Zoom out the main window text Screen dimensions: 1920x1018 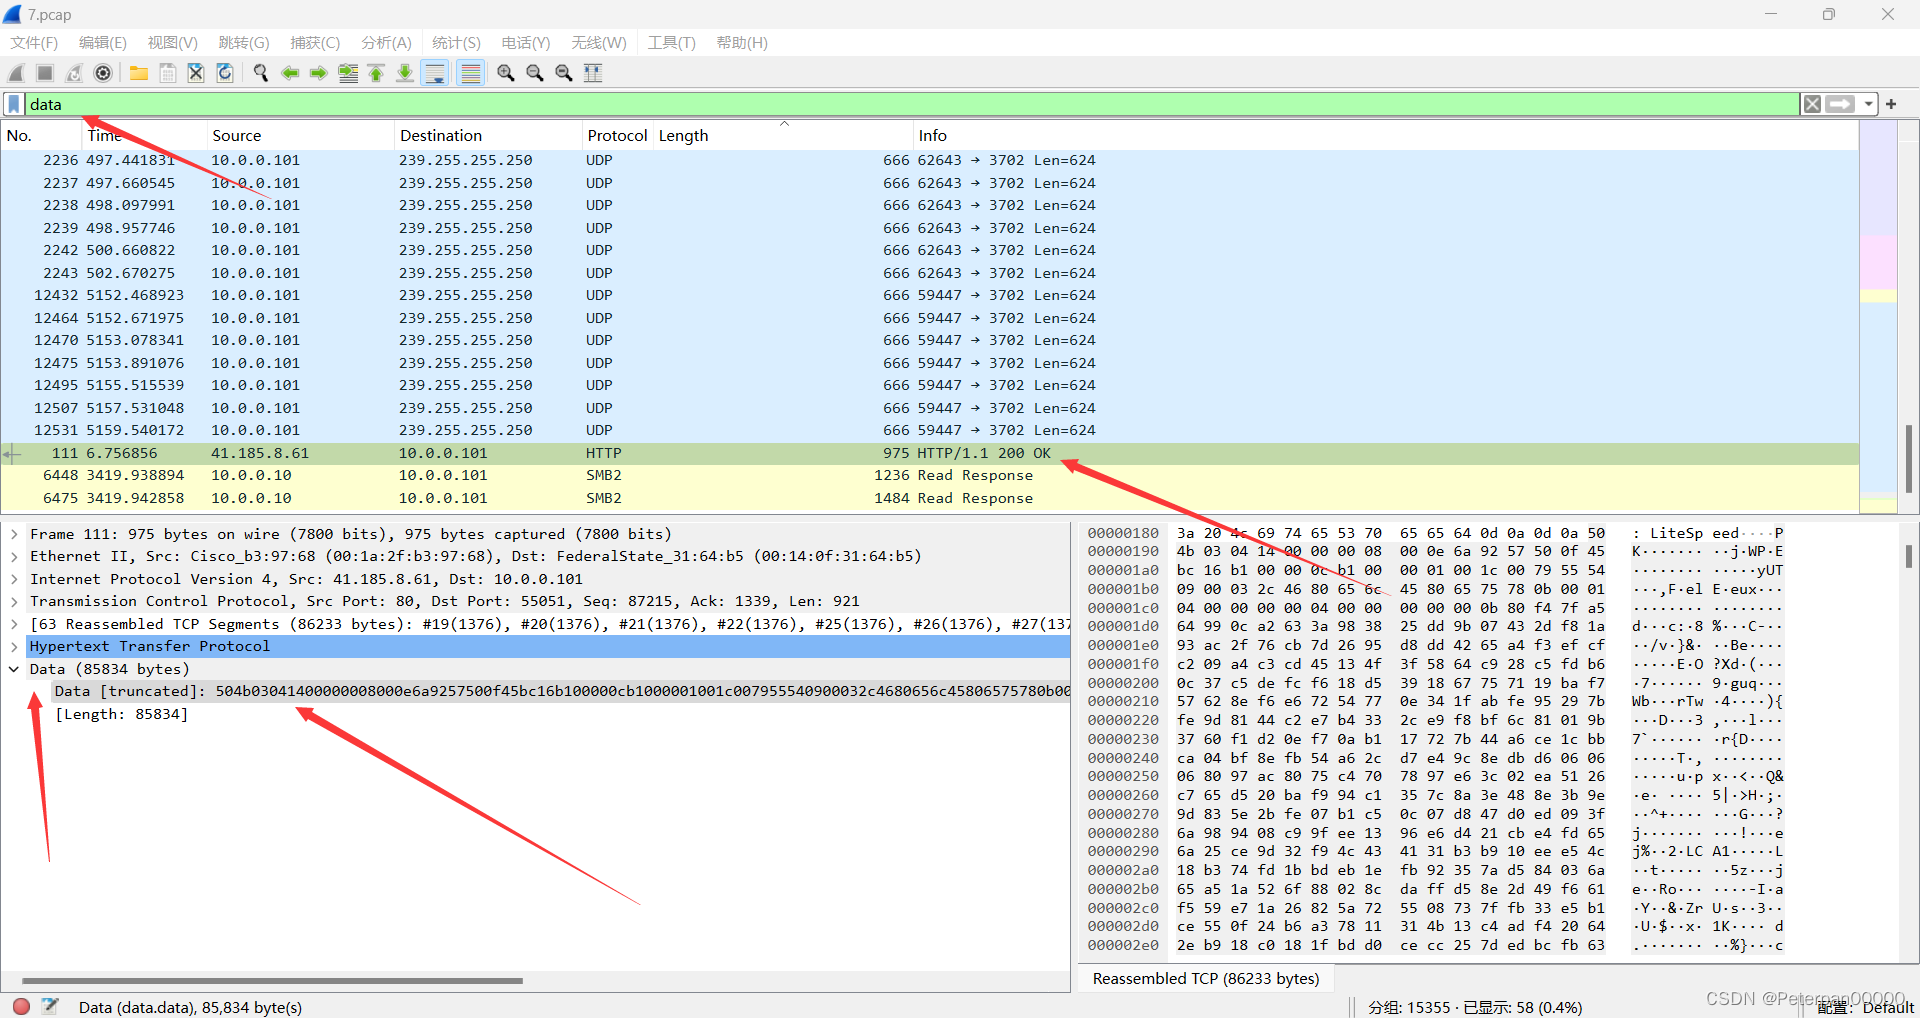pos(535,73)
